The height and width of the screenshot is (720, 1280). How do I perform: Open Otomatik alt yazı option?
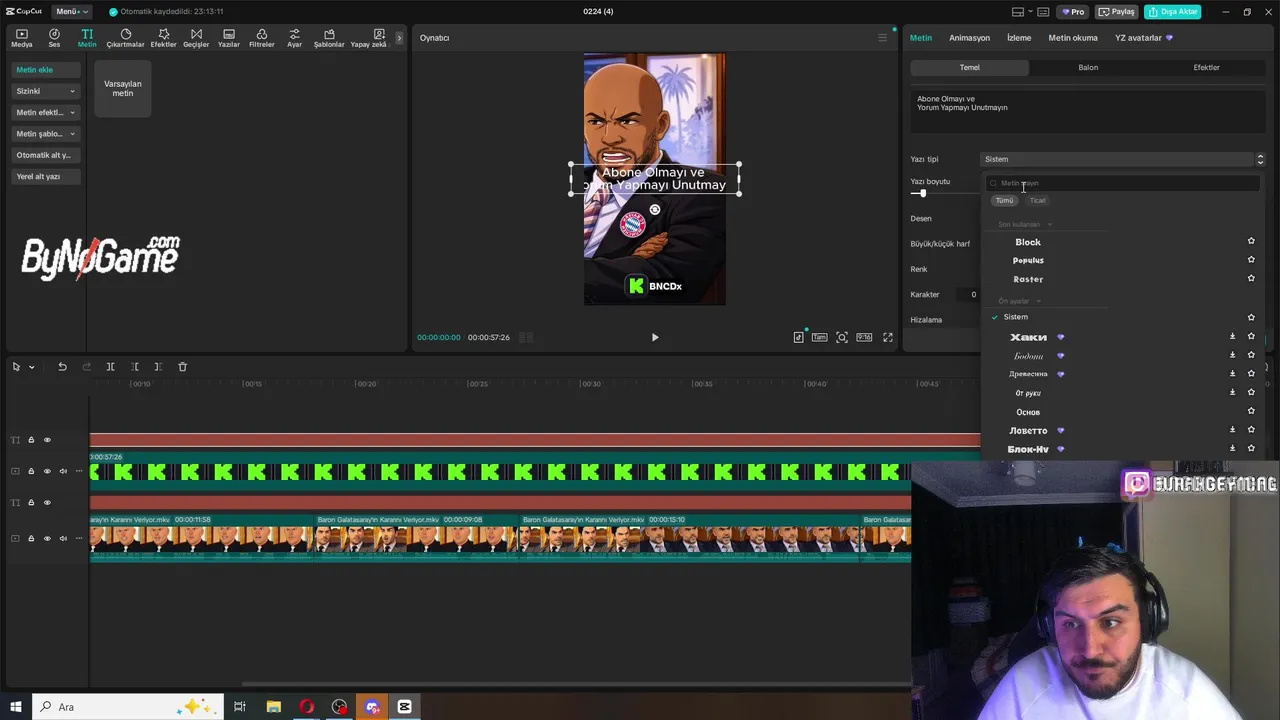45,155
